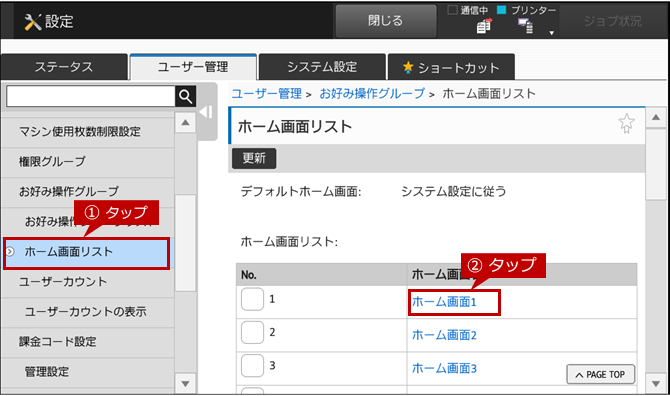Click the settings wrench icon in header
Image resolution: width=670 pixels, height=396 pixels.
tap(32, 21)
